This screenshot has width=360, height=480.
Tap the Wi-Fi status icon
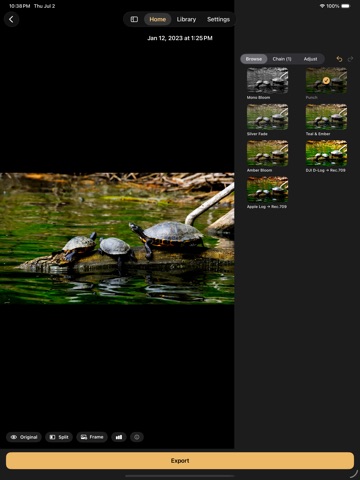322,6
